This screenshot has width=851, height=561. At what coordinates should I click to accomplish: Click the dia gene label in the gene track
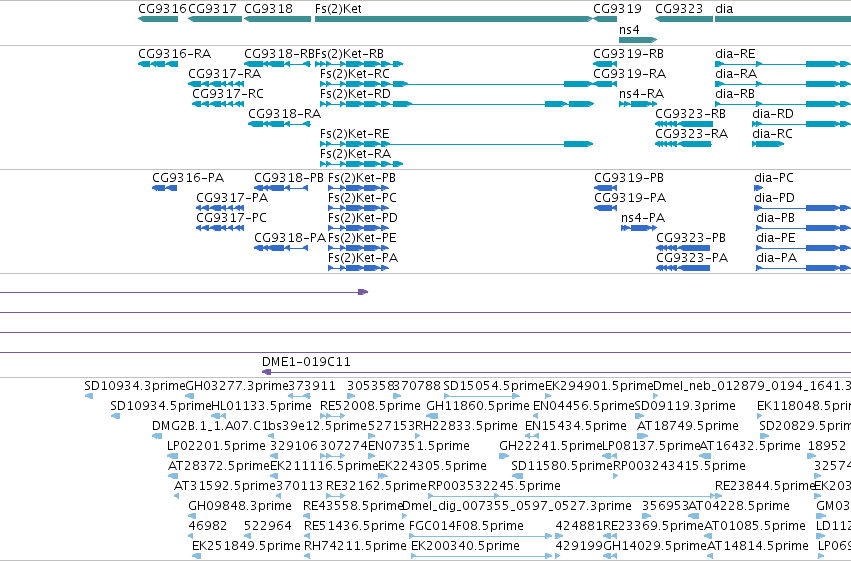(724, 9)
